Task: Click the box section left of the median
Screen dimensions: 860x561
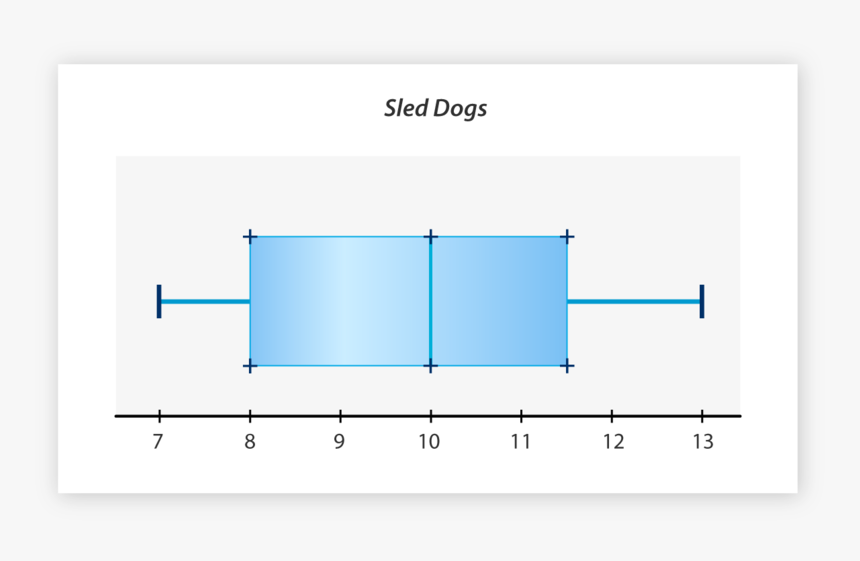Action: click(x=340, y=301)
